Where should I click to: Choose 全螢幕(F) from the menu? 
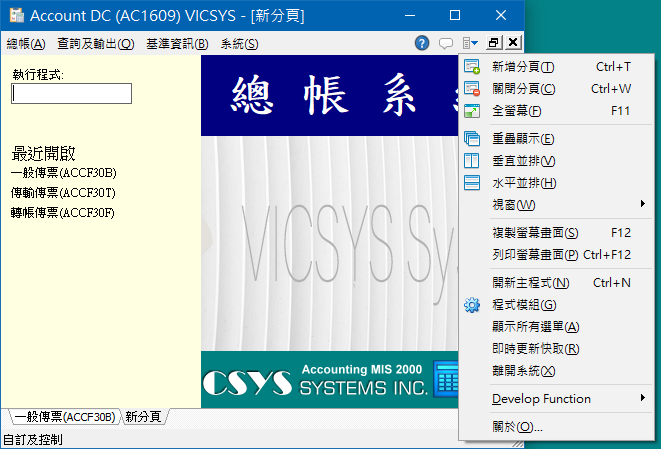556,111
